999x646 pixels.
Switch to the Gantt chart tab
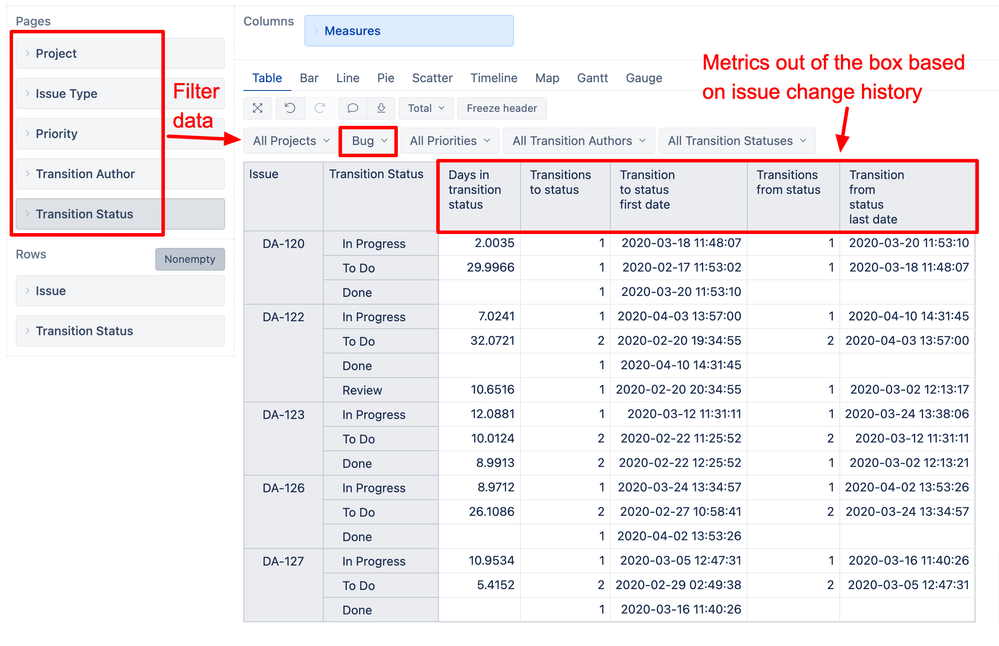point(593,78)
